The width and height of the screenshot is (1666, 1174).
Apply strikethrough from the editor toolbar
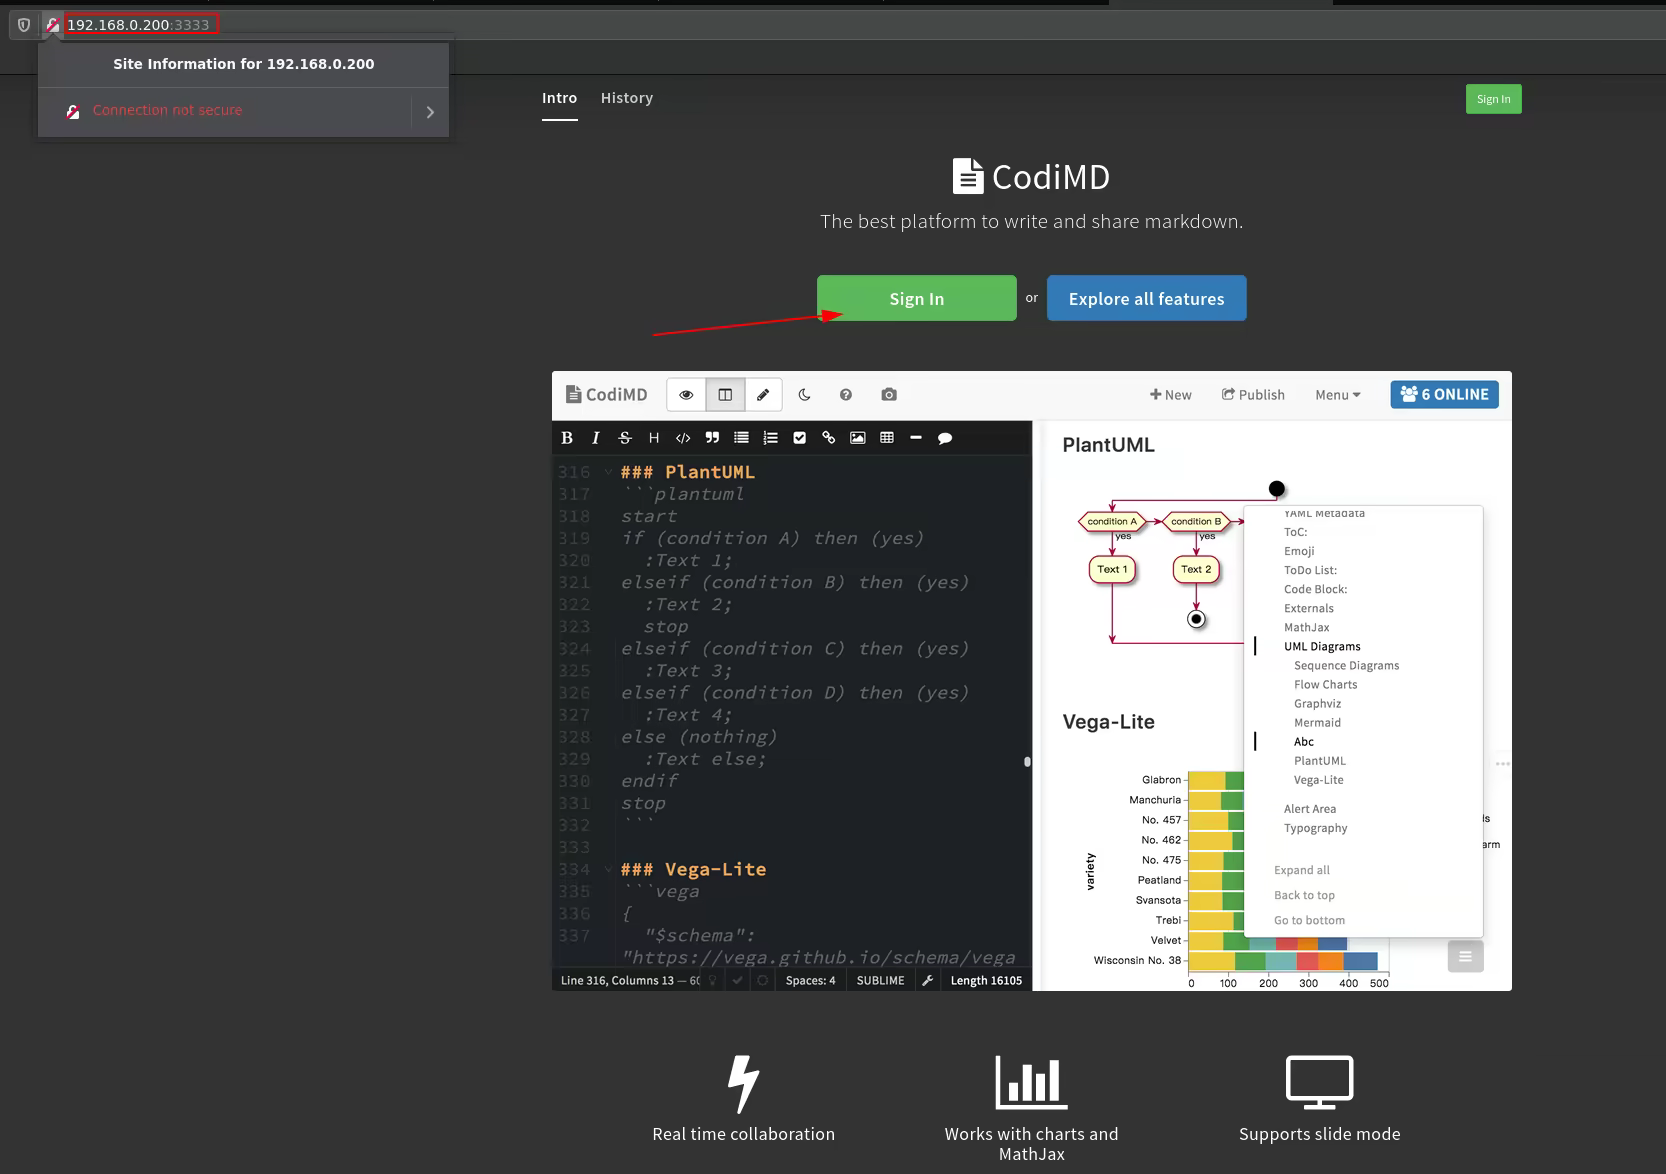click(625, 438)
